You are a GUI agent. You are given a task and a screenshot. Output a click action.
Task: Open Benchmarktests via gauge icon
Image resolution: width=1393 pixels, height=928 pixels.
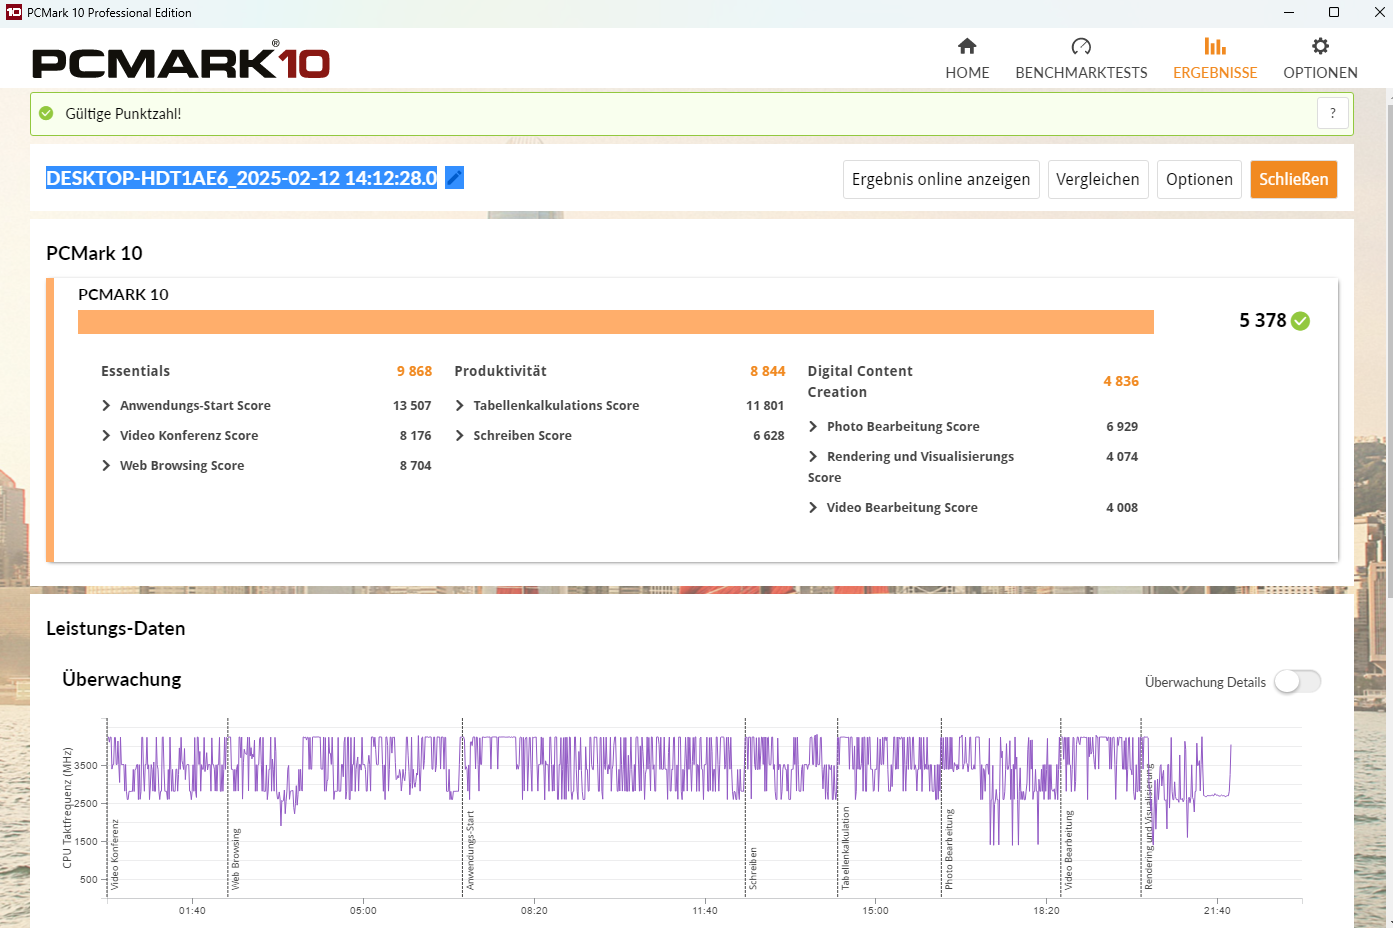tap(1081, 46)
